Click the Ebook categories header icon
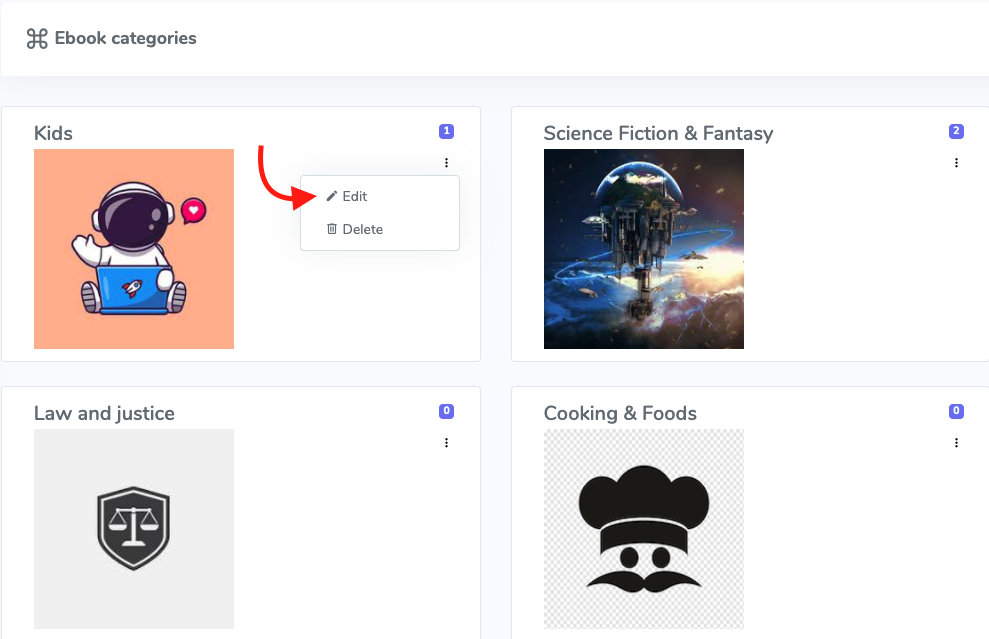 (x=36, y=38)
